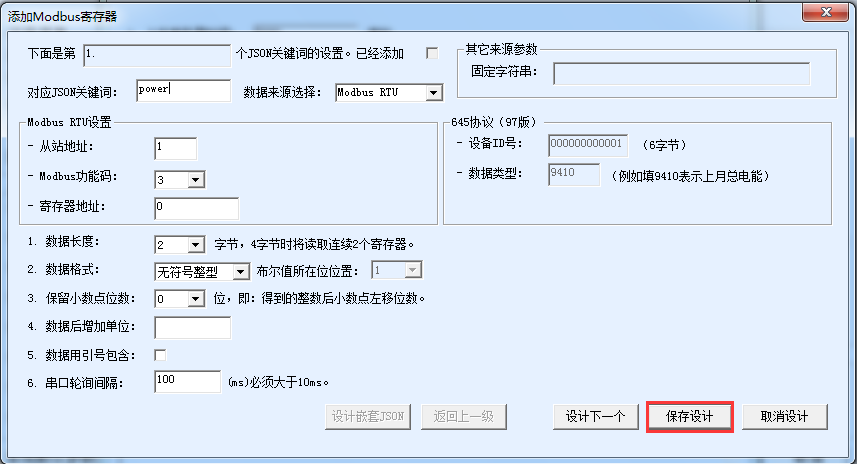Click the 从站地址 input field
The height and width of the screenshot is (464, 857).
pyautogui.click(x=175, y=148)
